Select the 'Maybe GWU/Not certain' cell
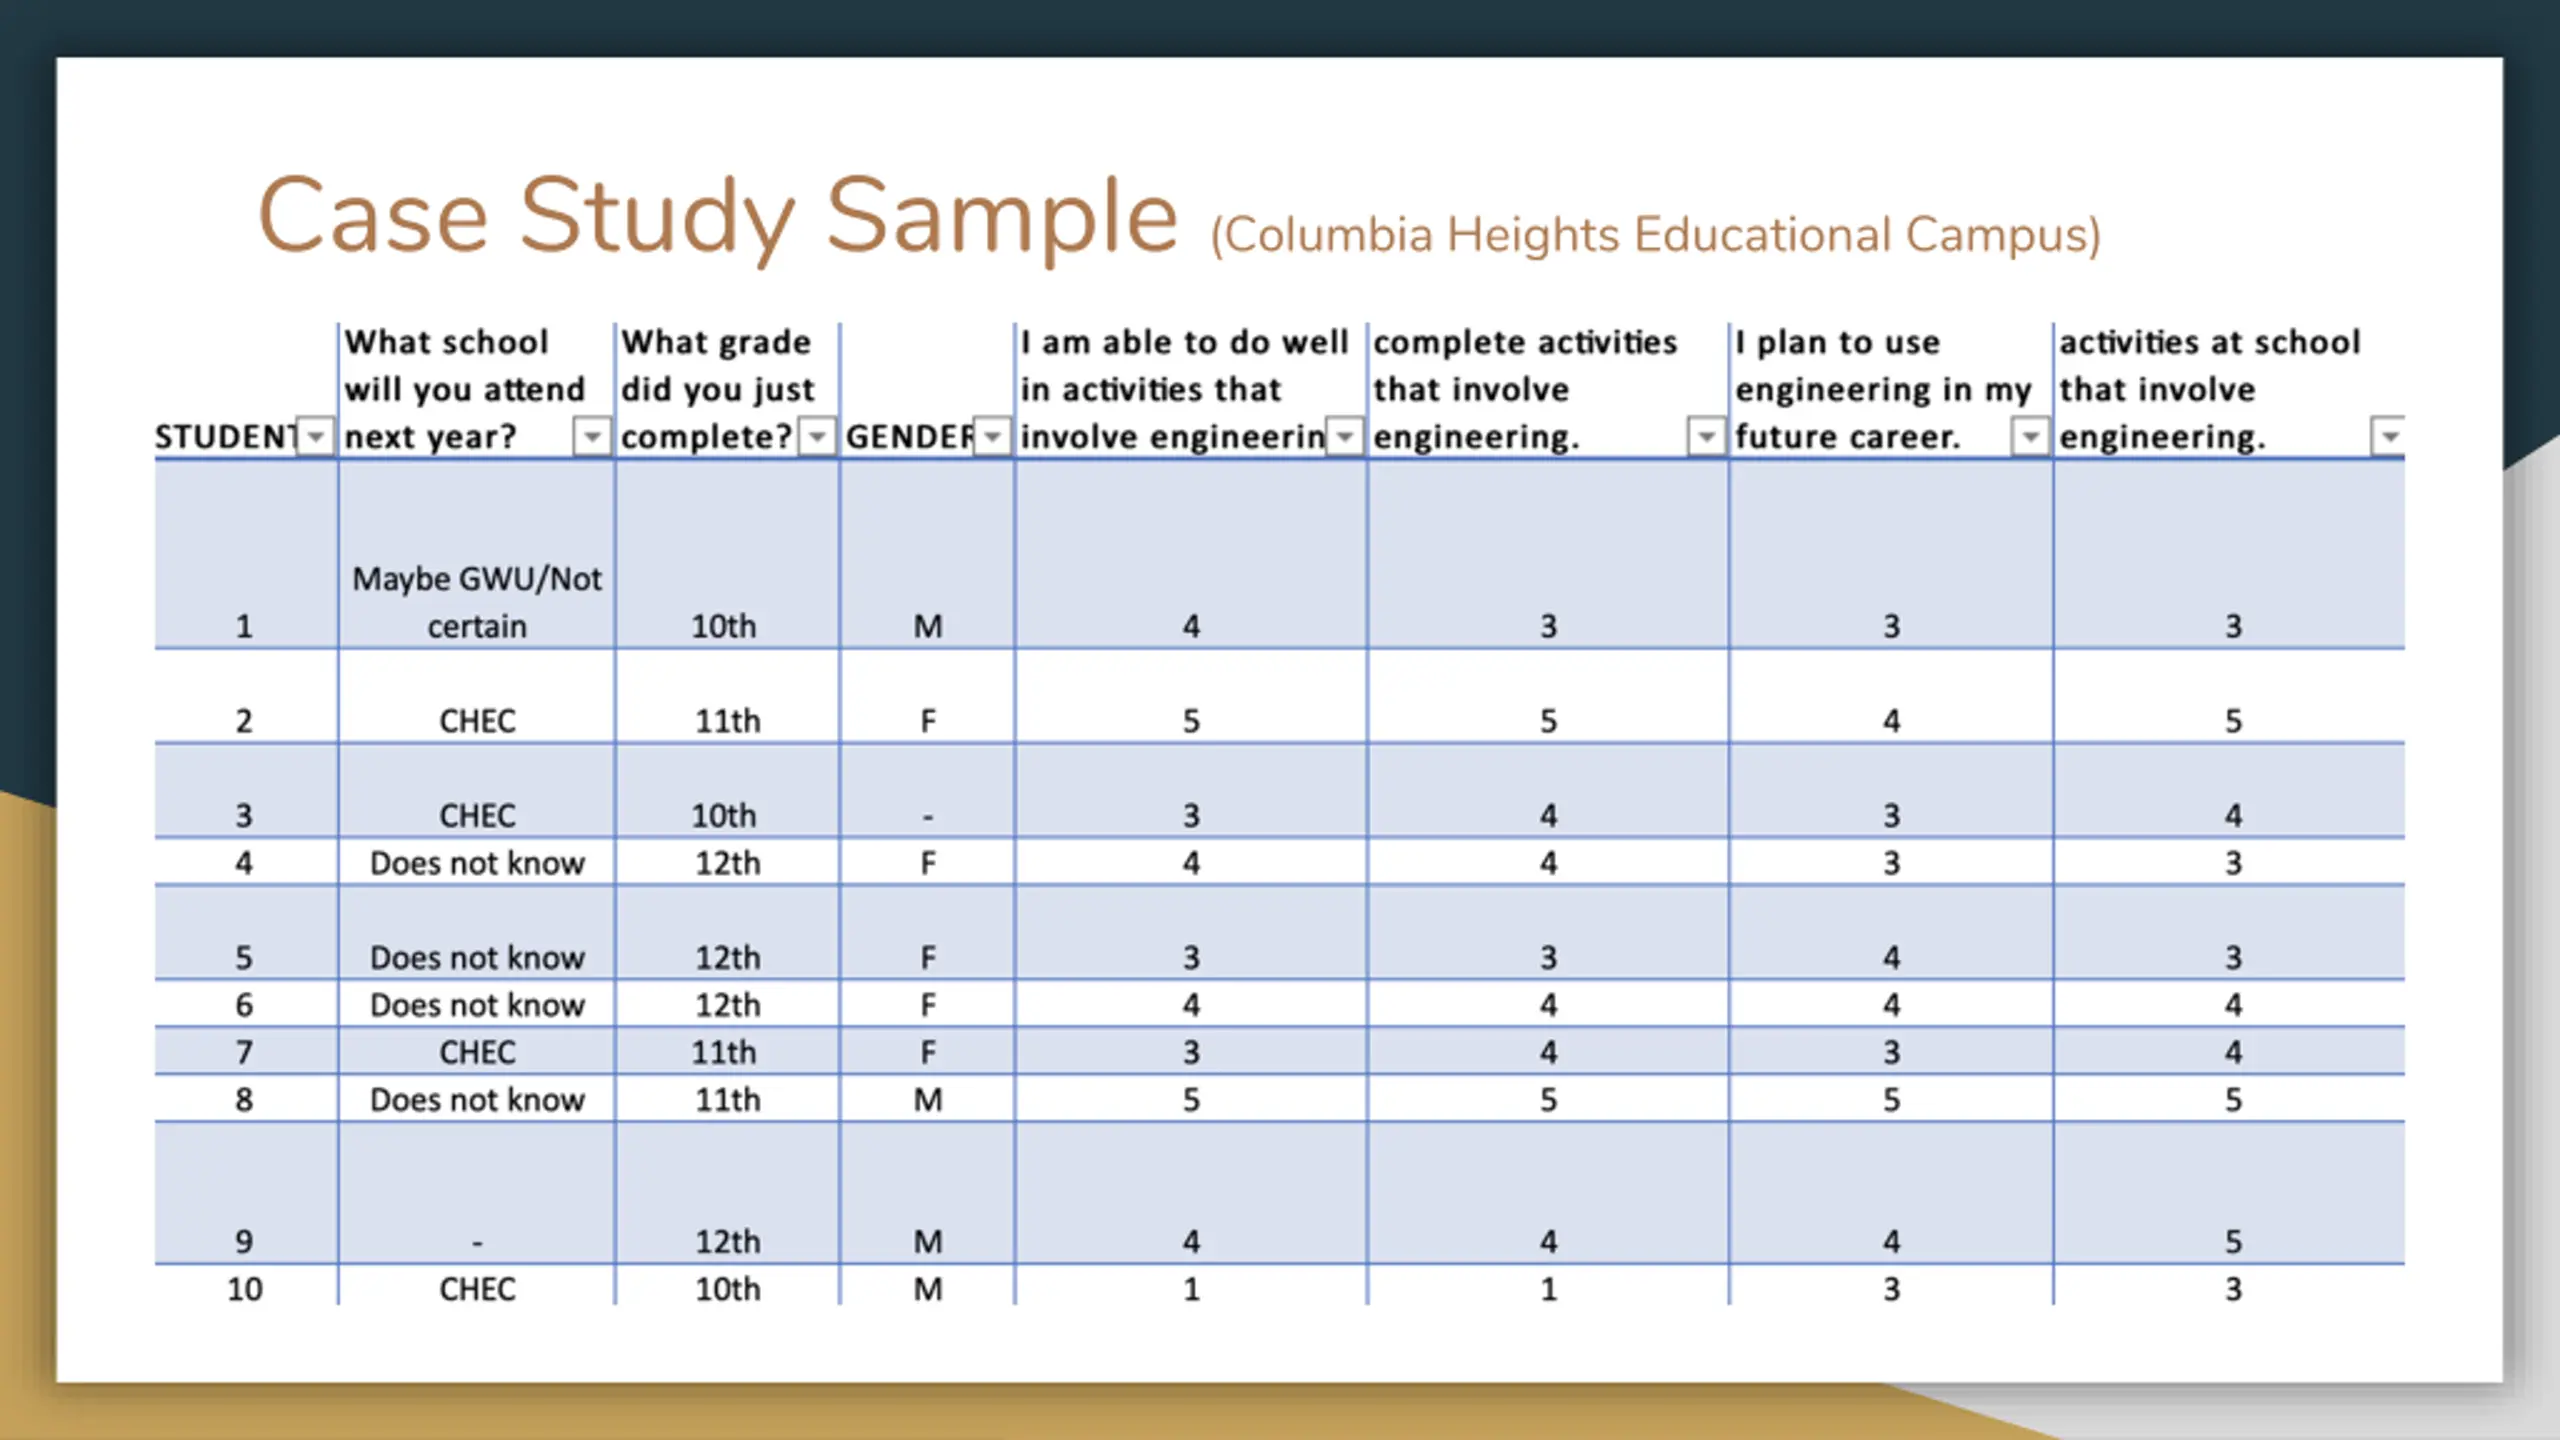This screenshot has width=2560, height=1440. click(x=477, y=602)
